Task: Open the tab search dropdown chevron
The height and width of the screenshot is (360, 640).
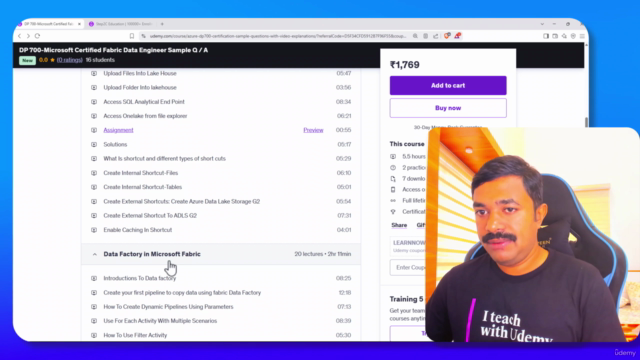Action: 542,24
